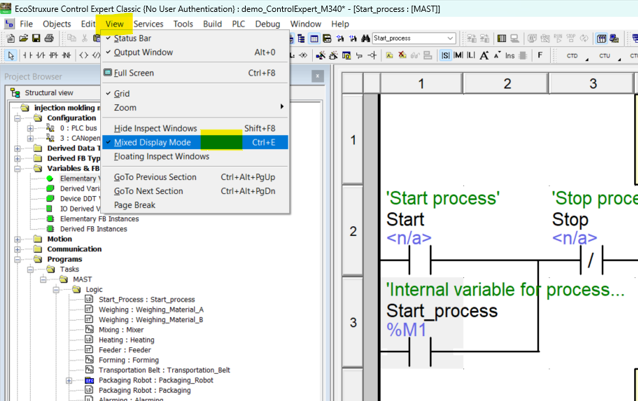Viewport: 638px width, 401px height.
Task: Click the Print icon in the toolbar
Action: 49,38
